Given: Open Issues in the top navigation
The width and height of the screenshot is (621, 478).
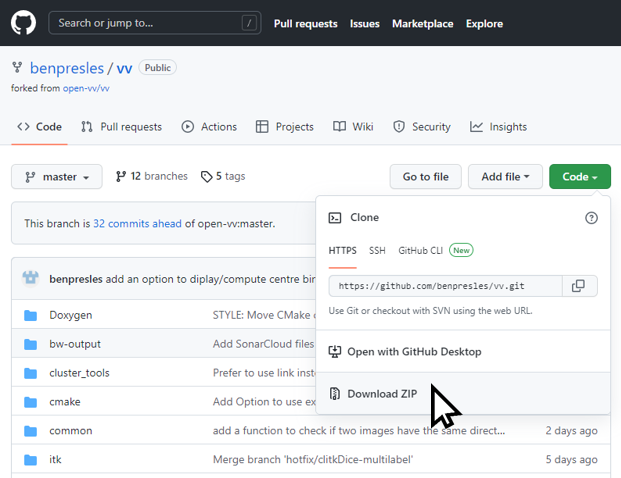Looking at the screenshot, I should coord(364,24).
